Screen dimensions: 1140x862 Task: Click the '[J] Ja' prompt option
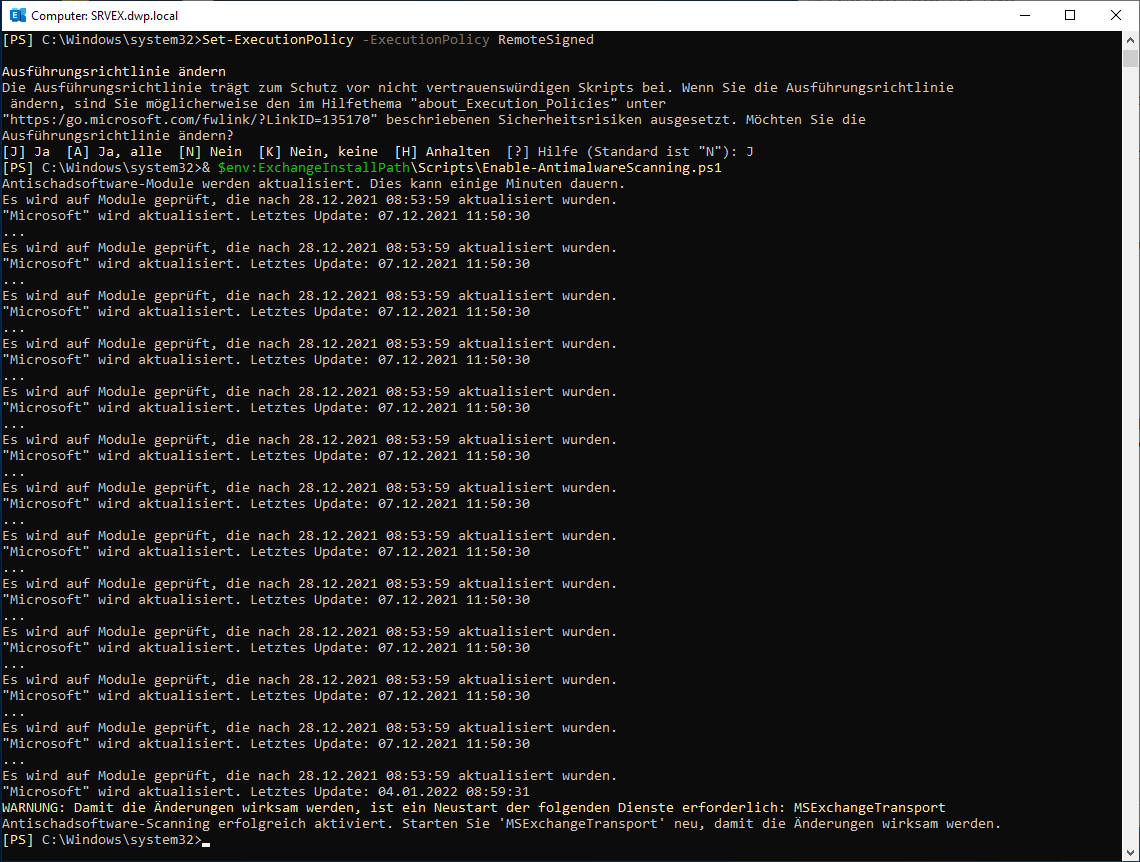pyautogui.click(x=26, y=151)
